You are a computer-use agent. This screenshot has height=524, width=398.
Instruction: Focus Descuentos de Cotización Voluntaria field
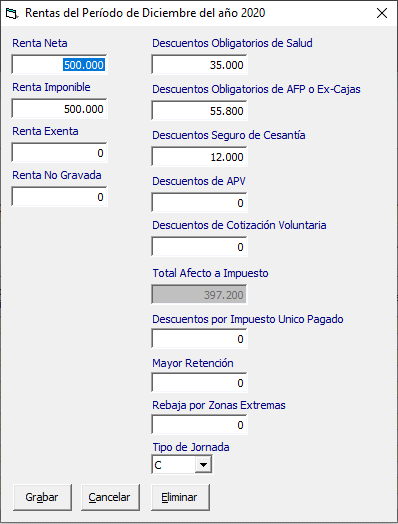tap(199, 247)
